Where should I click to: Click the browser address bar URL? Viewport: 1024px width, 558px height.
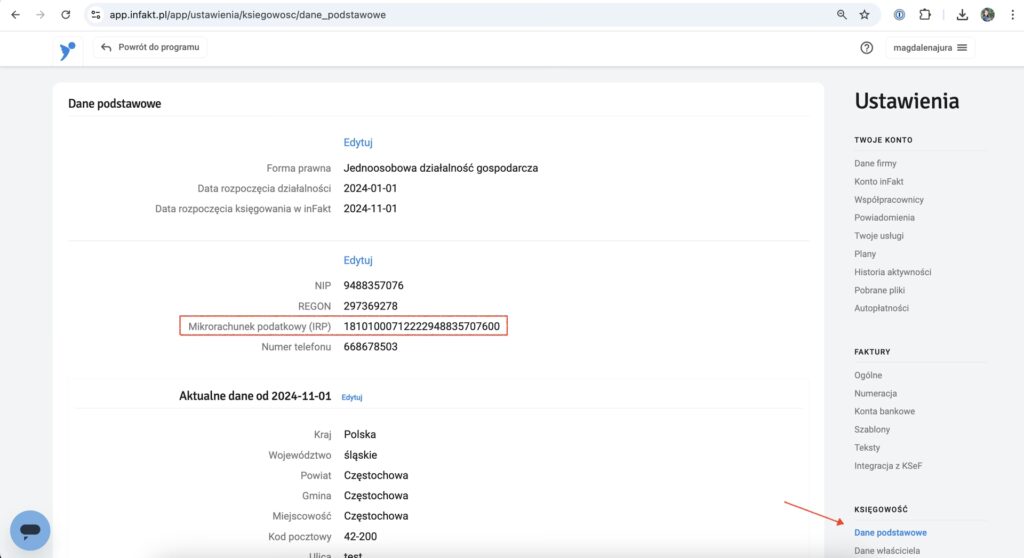[x=248, y=15]
